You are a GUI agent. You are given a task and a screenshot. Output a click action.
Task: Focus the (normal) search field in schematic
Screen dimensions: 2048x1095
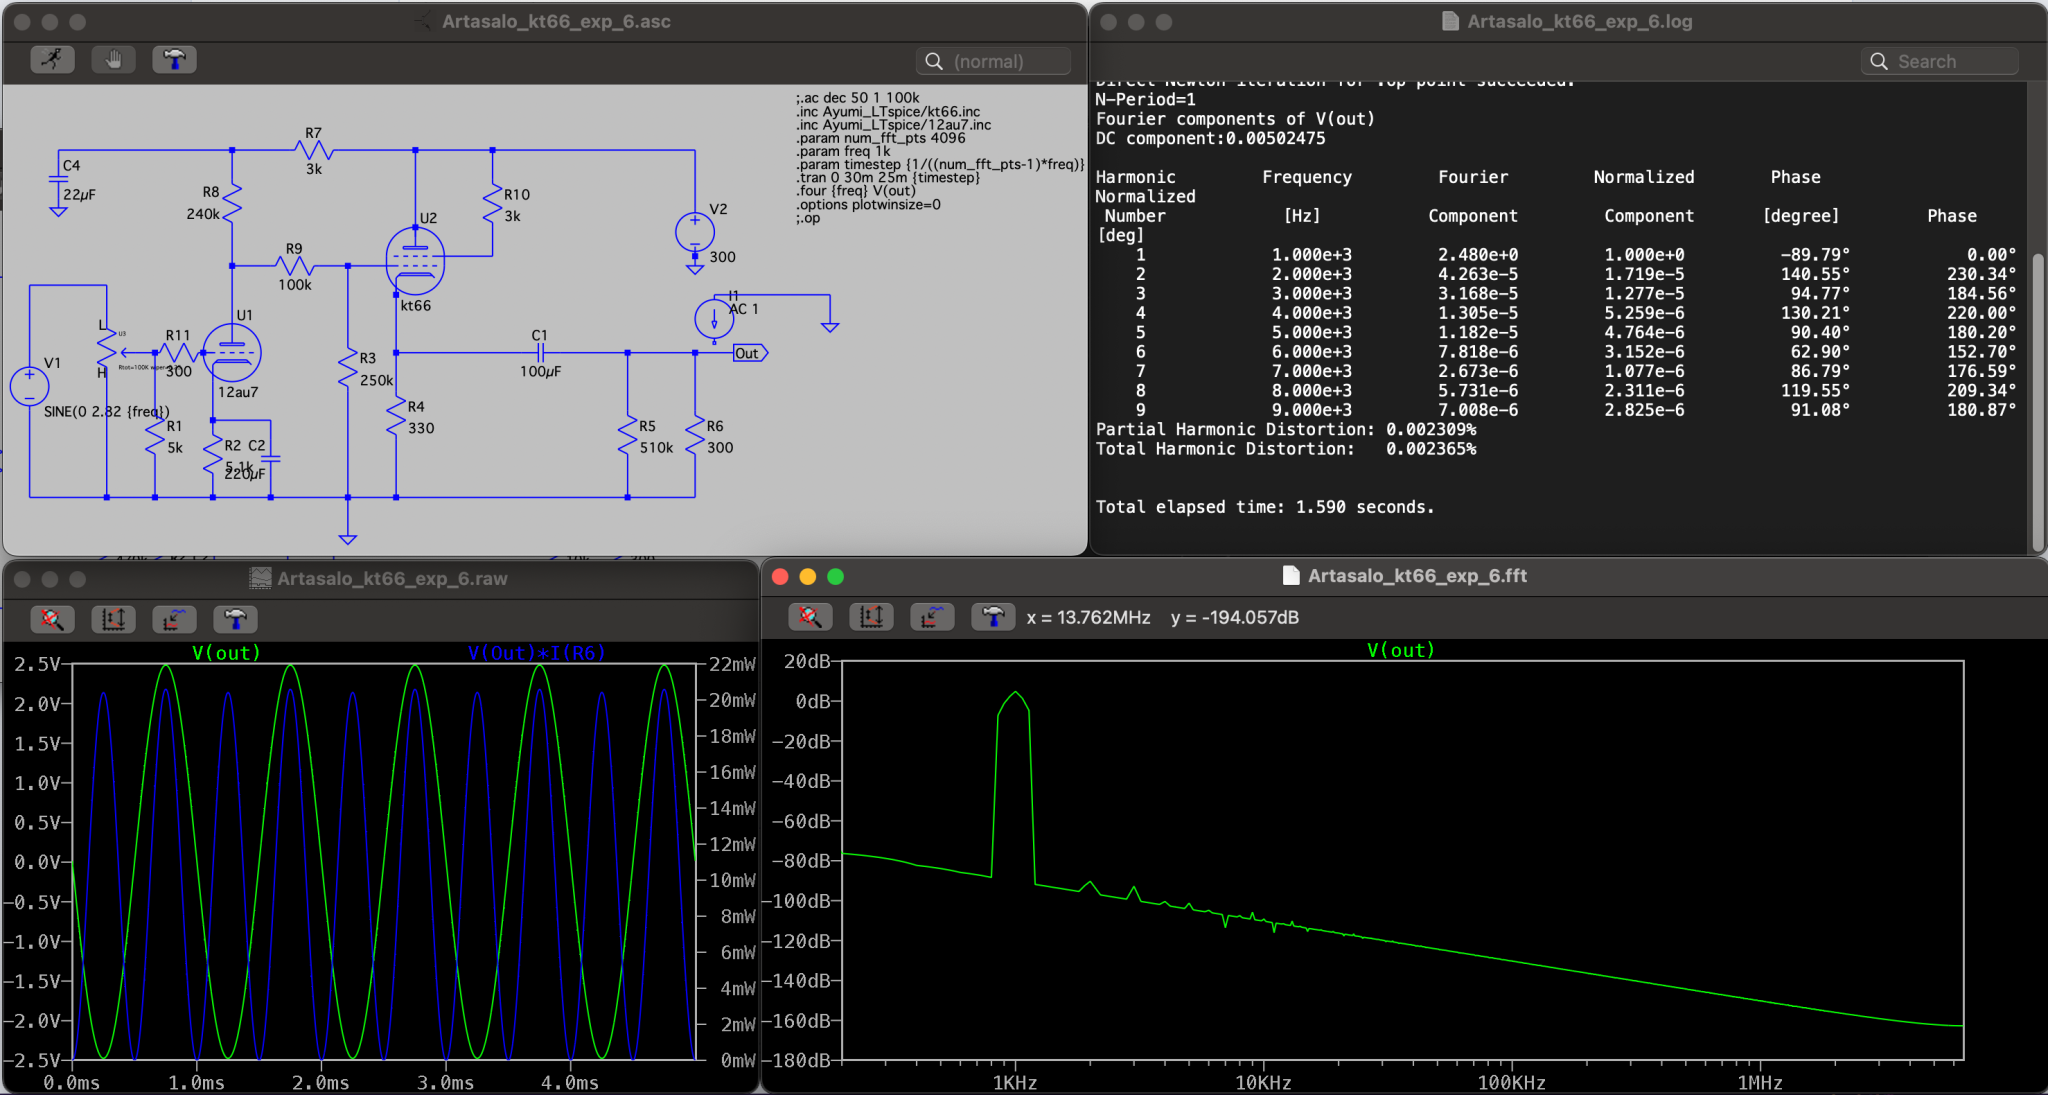(x=993, y=61)
